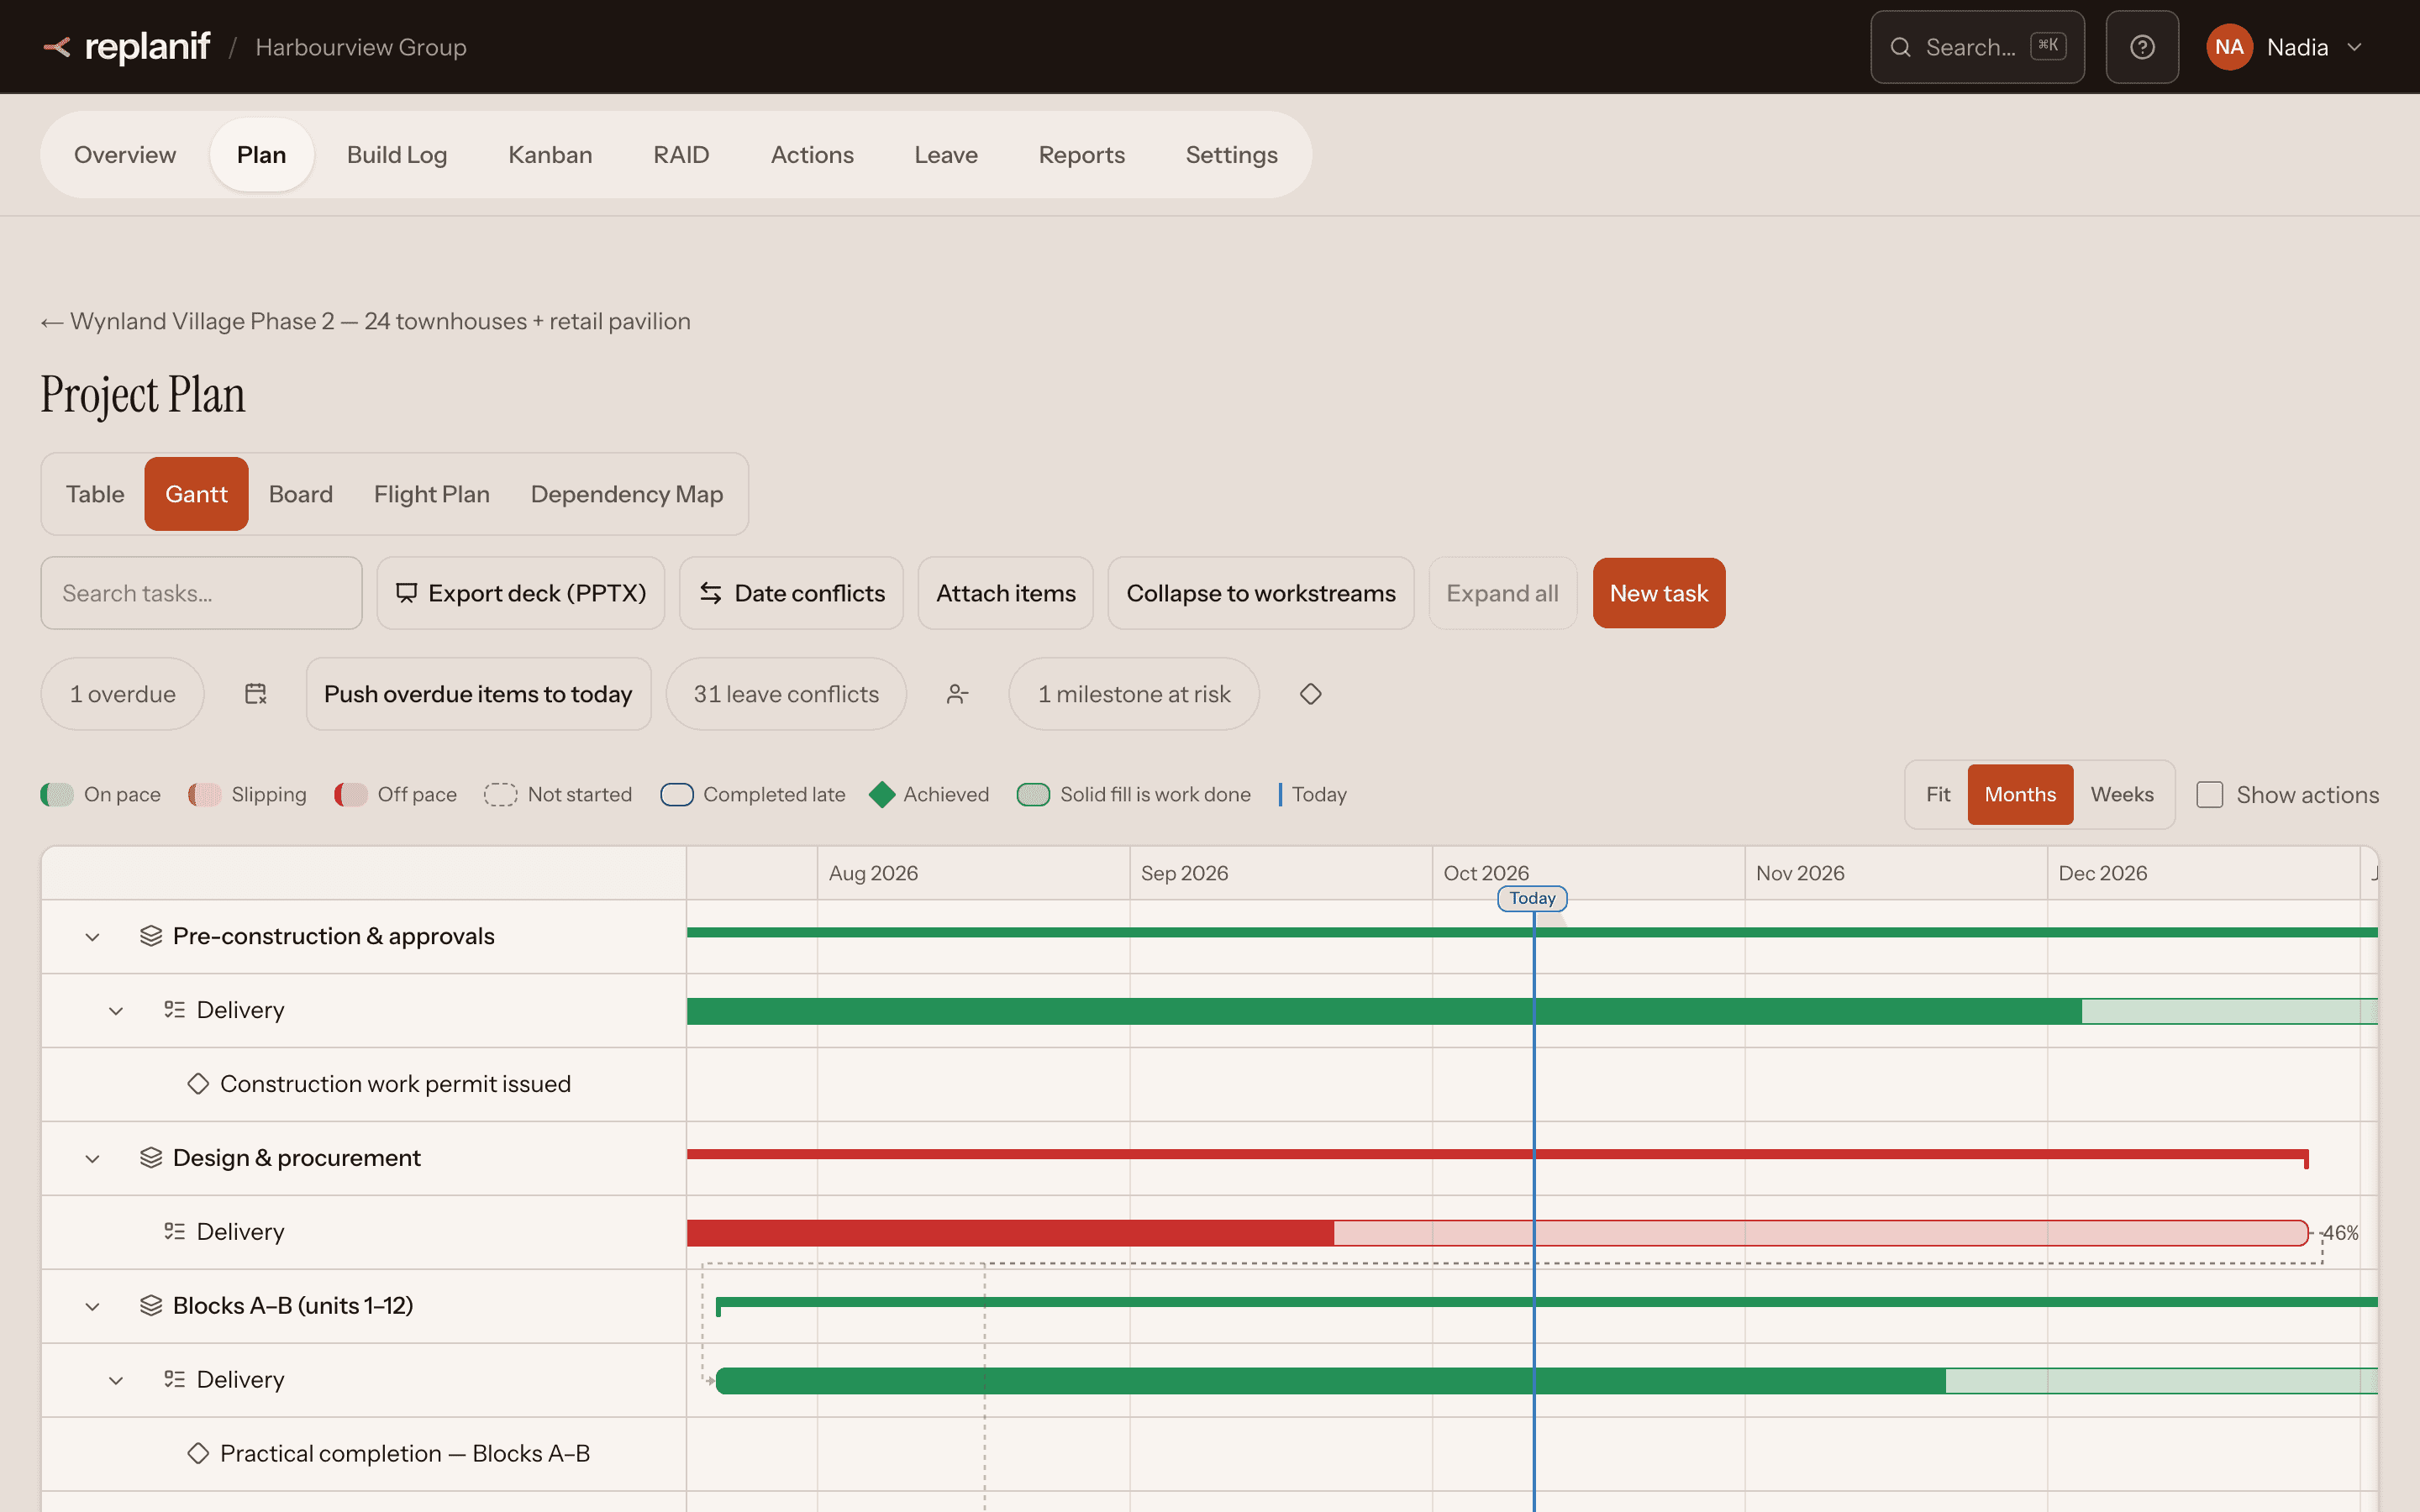
Task: Collapse Delivery under Blocks A–B
Action: [116, 1381]
